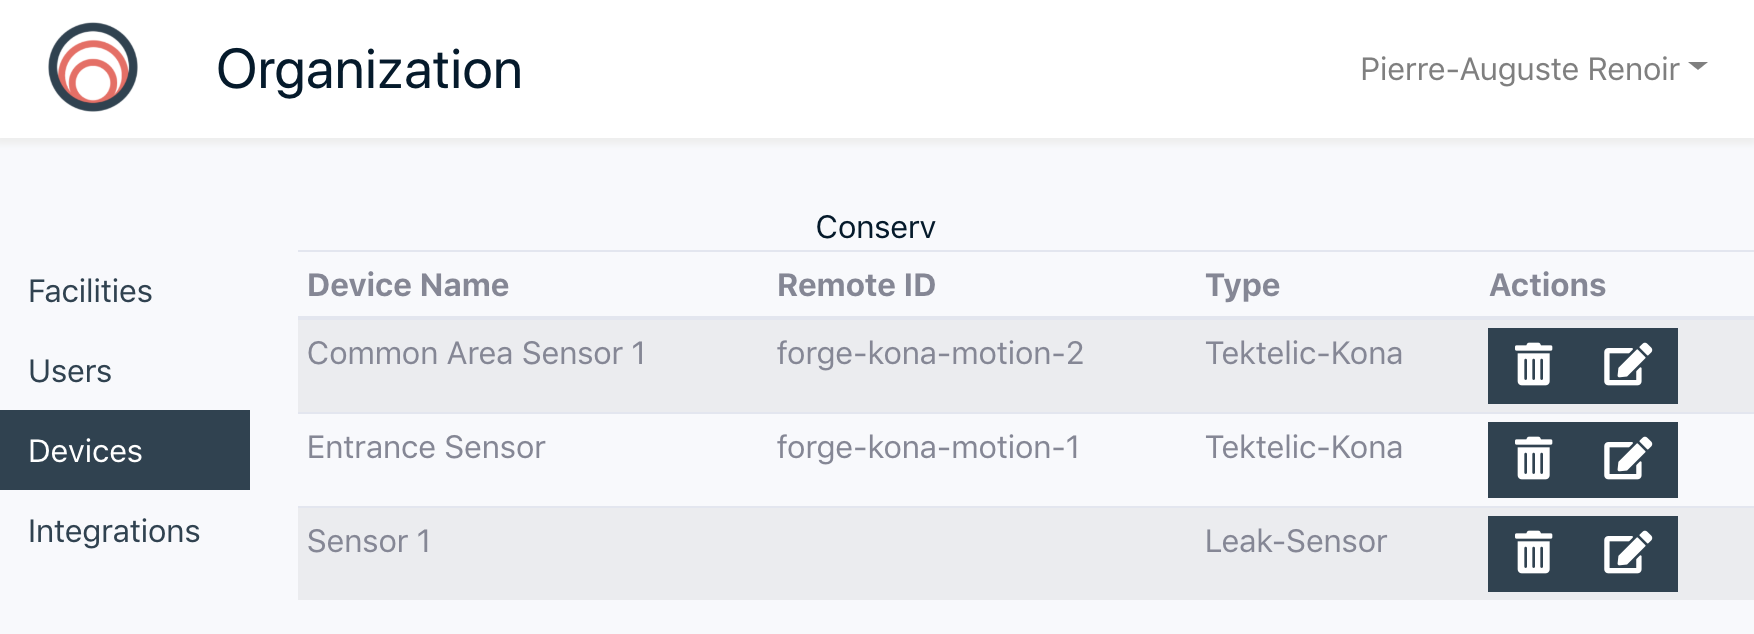The image size is (1754, 634).
Task: Click the Device Name column header
Action: (x=408, y=285)
